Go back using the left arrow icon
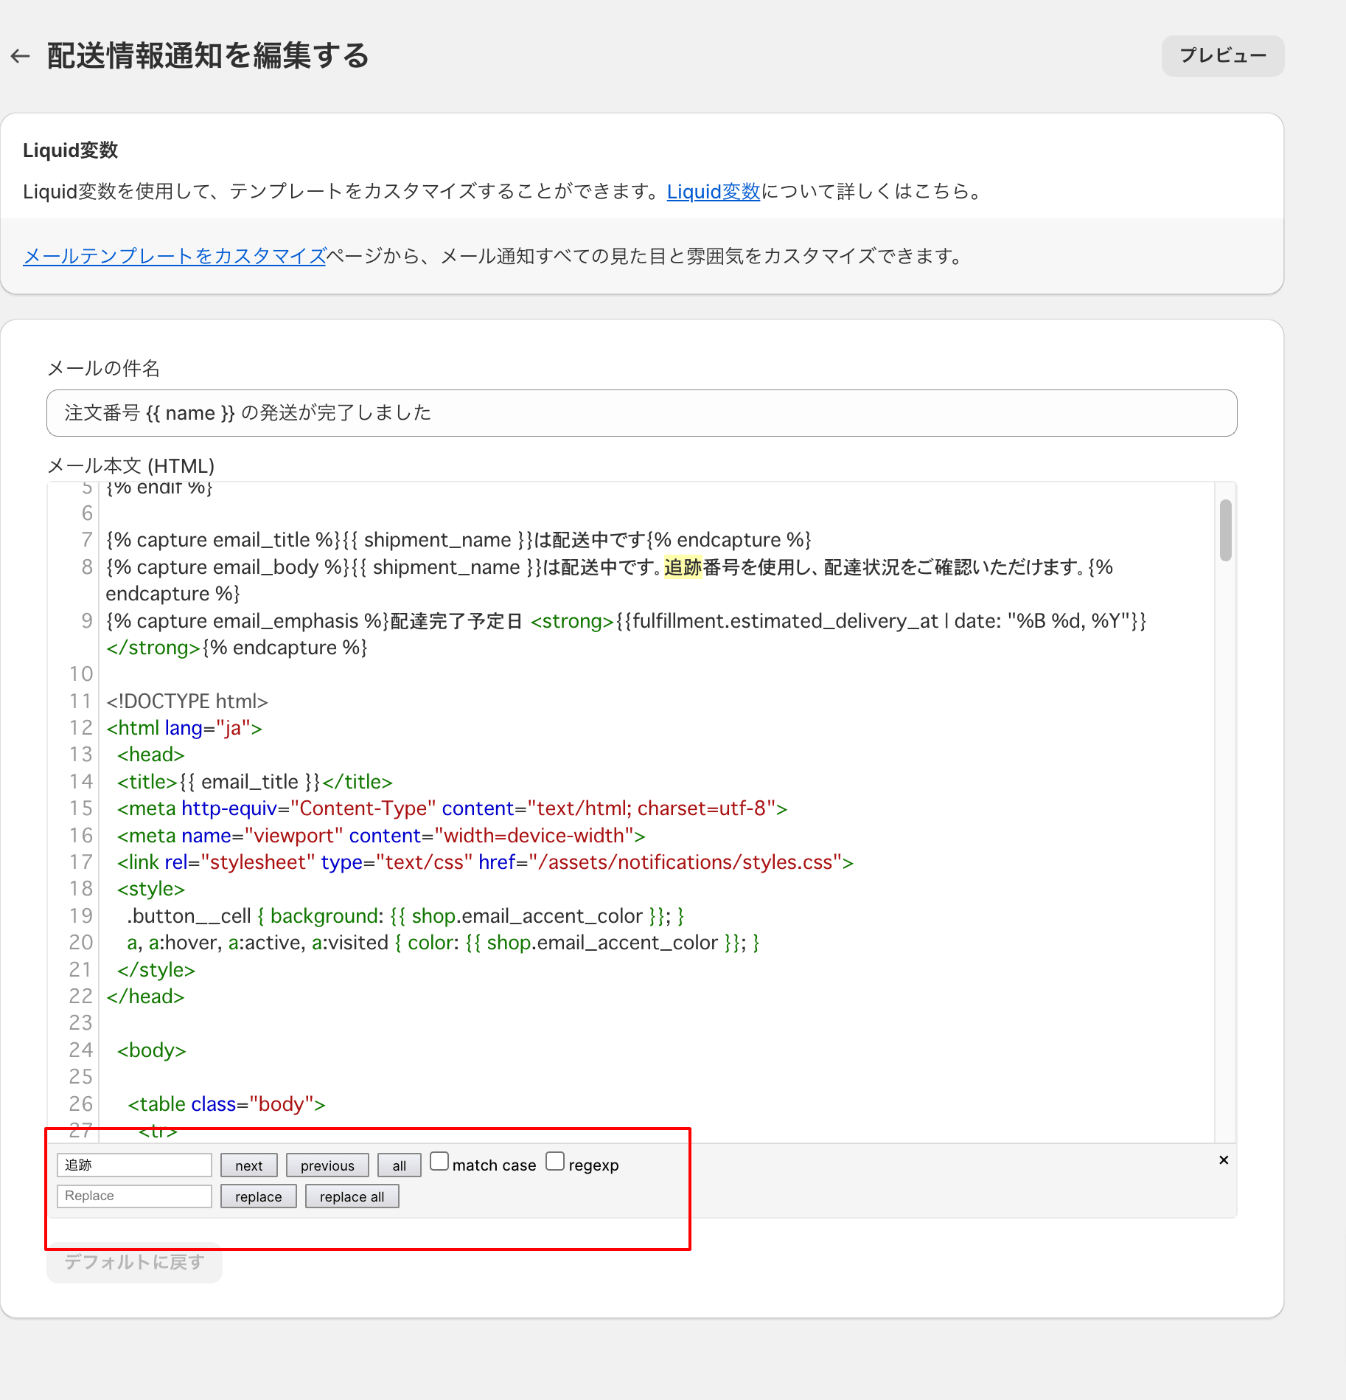Viewport: 1346px width, 1400px height. [20, 56]
